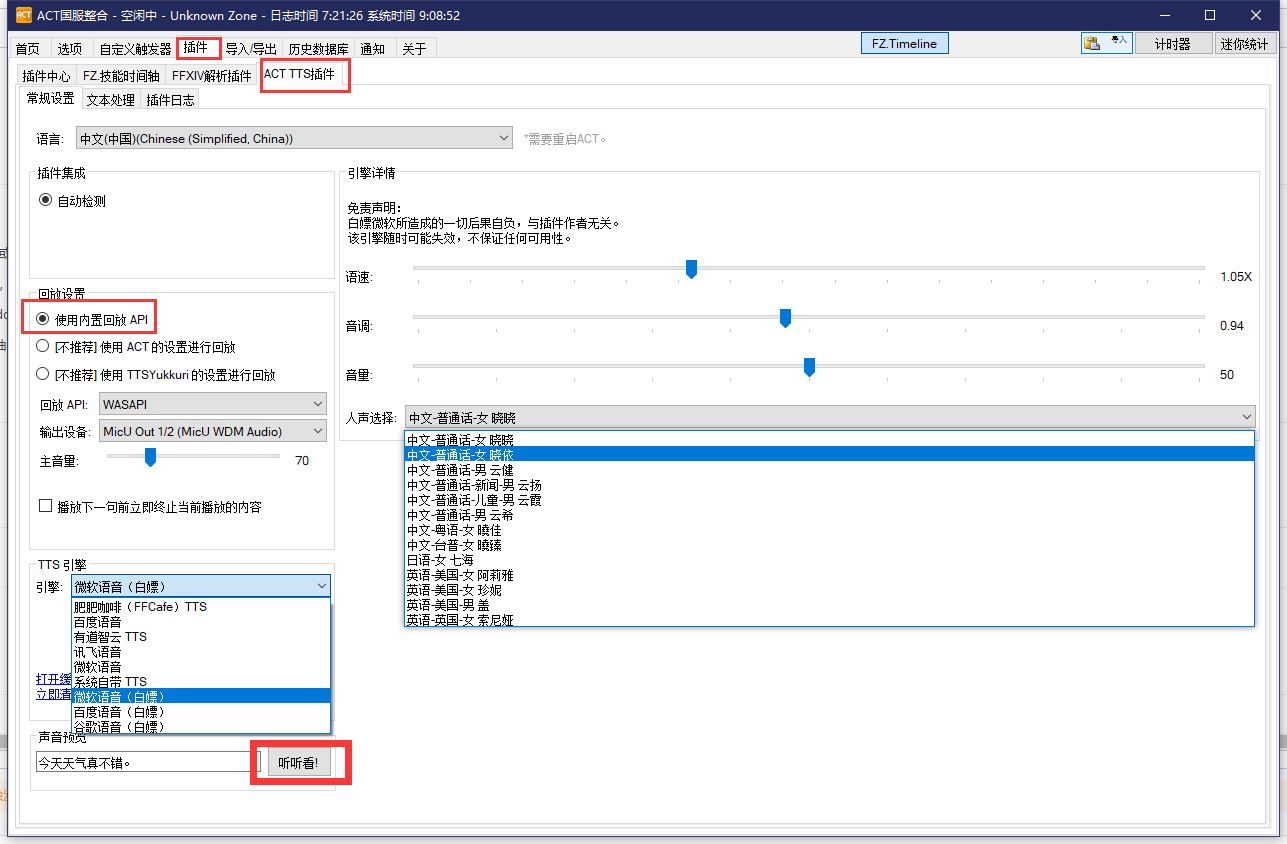The image size is (1287, 844).
Task: Click the FZ.Timeline button
Action: (x=904, y=43)
